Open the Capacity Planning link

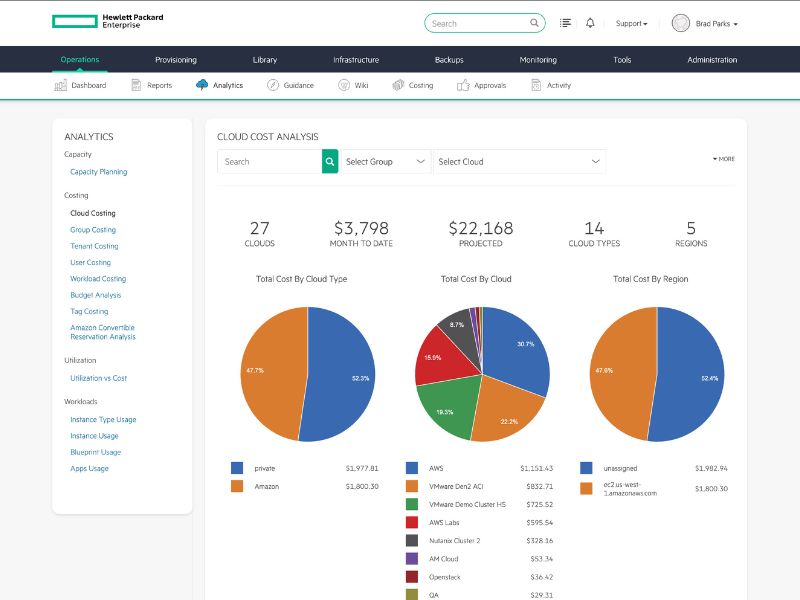99,171
